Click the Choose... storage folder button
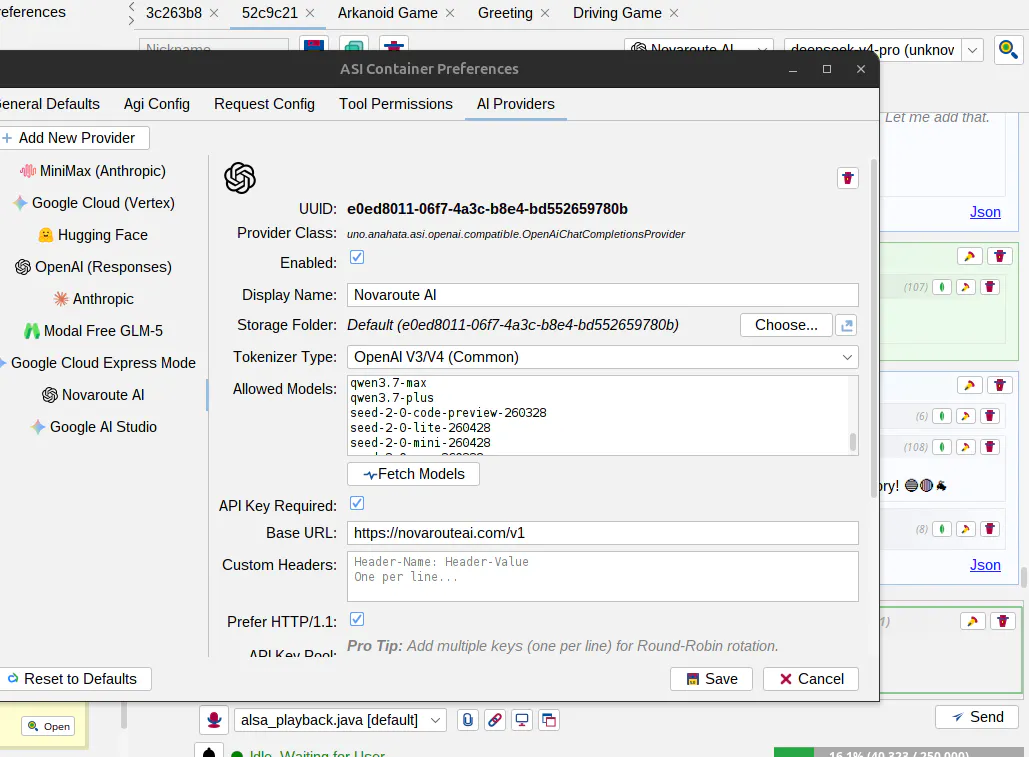Image resolution: width=1029 pixels, height=757 pixels. [x=786, y=325]
